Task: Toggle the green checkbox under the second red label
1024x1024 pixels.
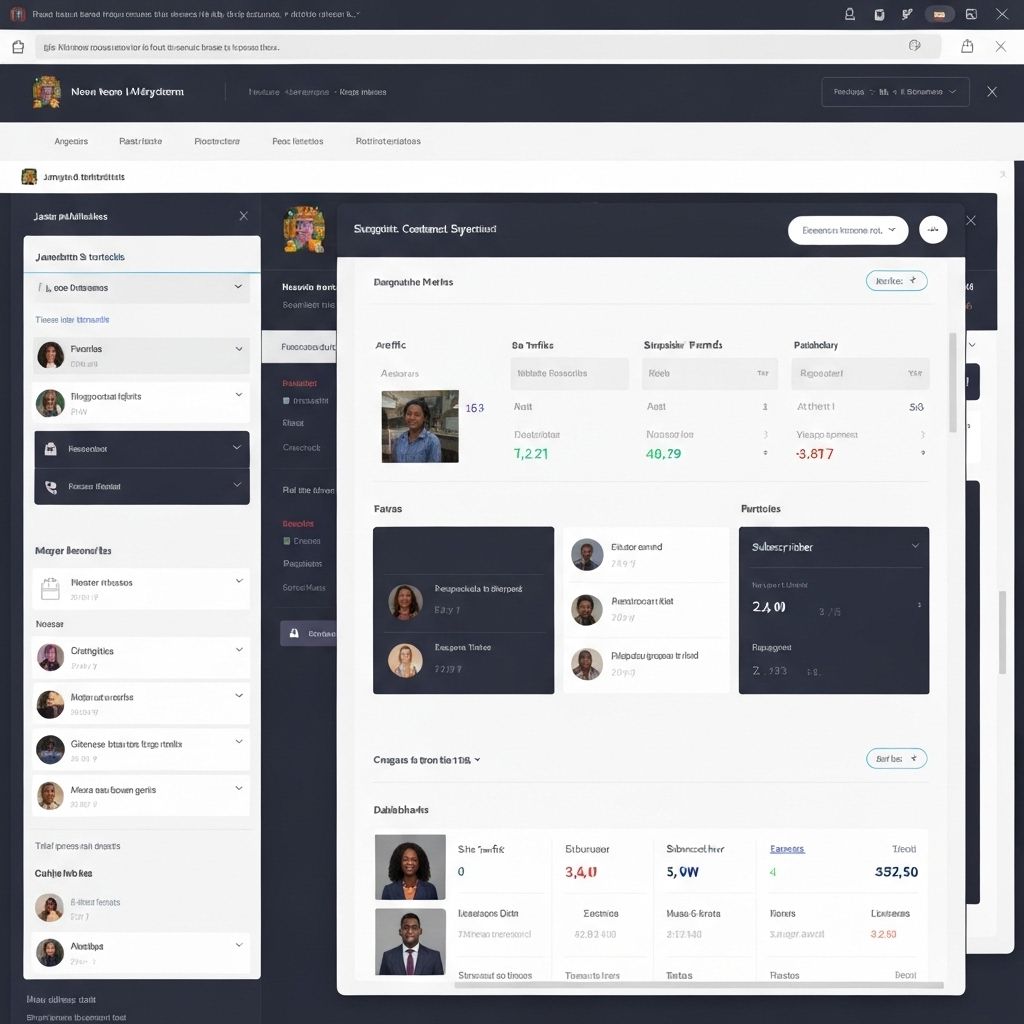Action: (x=287, y=541)
